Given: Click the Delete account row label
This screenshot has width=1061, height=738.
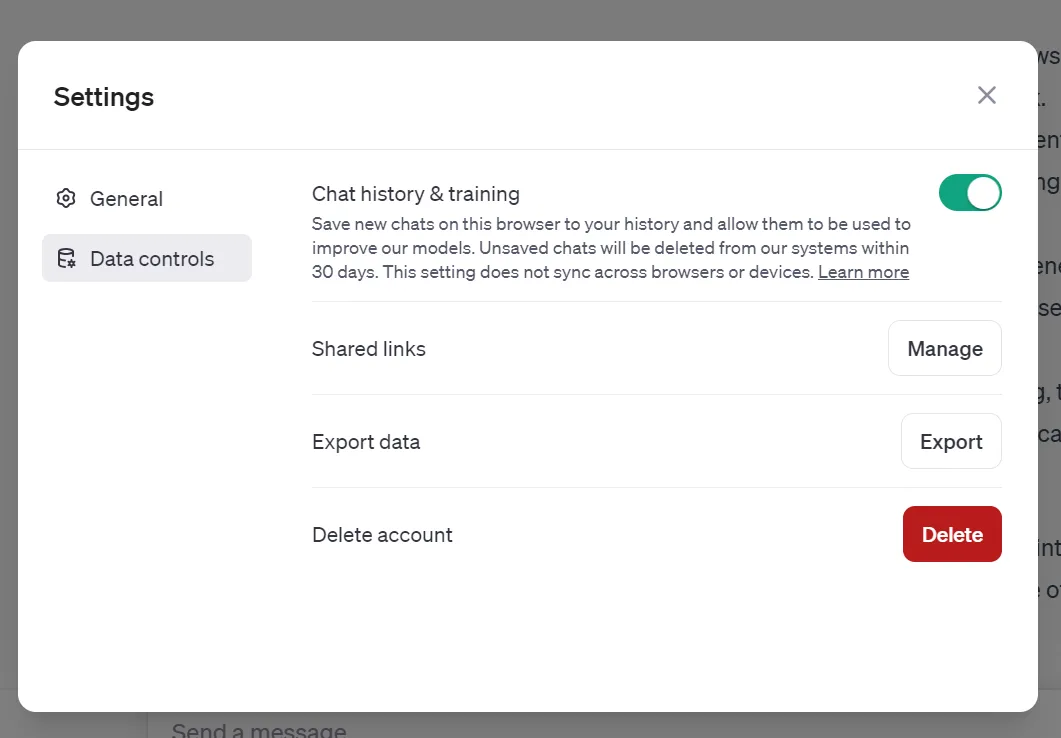Looking at the screenshot, I should 382,535.
